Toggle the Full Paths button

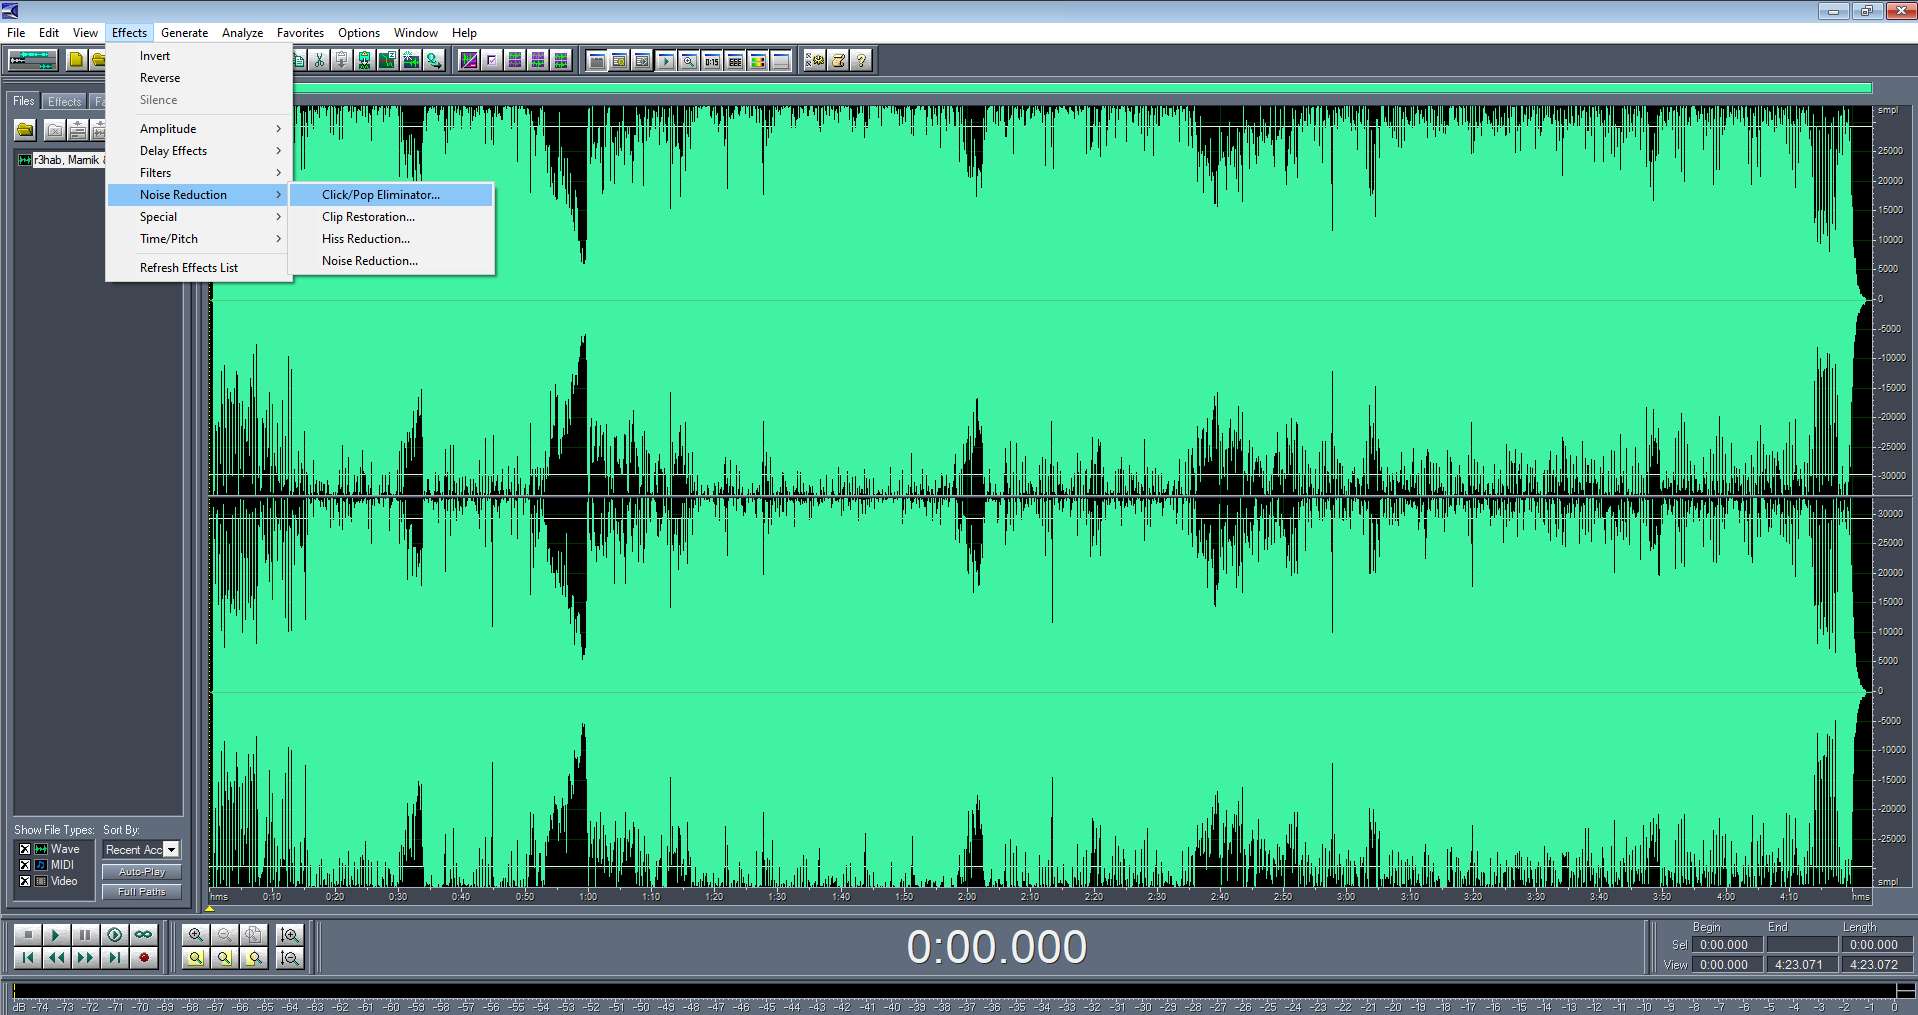click(x=142, y=892)
